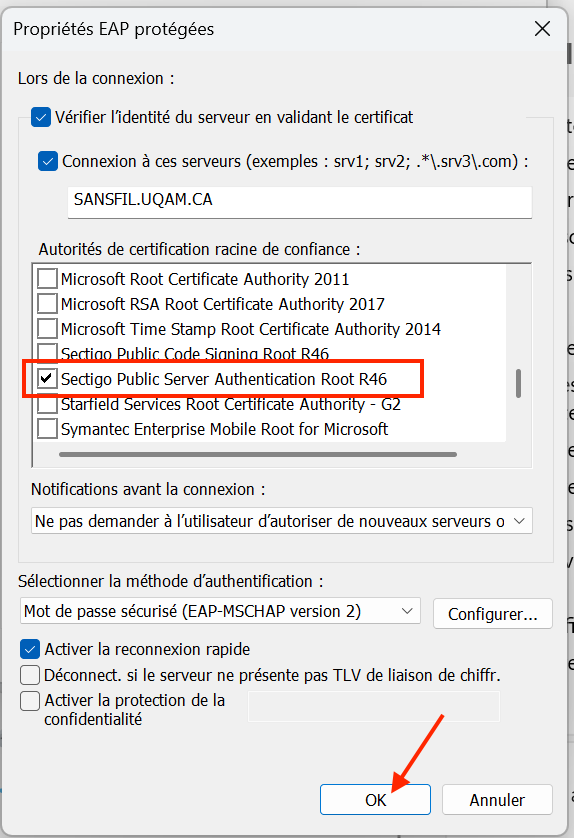Disable Activer la reconnexion rapide
Image resolution: width=574 pixels, height=838 pixels.
click(x=29, y=649)
